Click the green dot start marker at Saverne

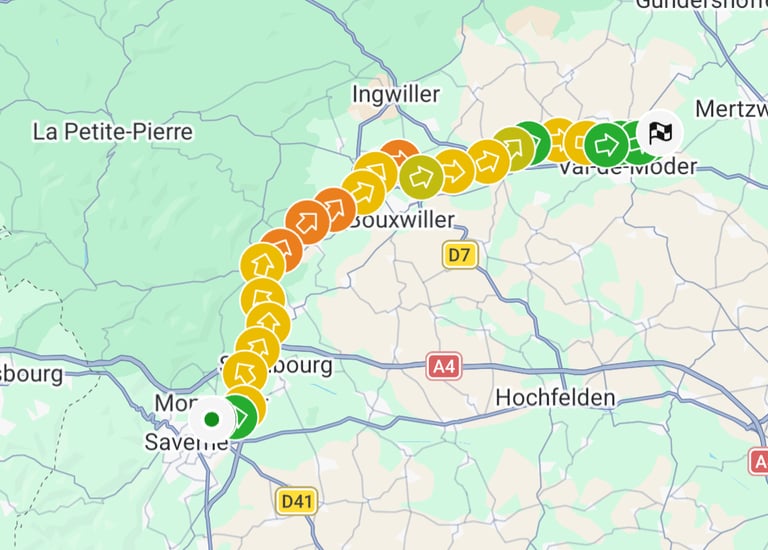point(212,419)
